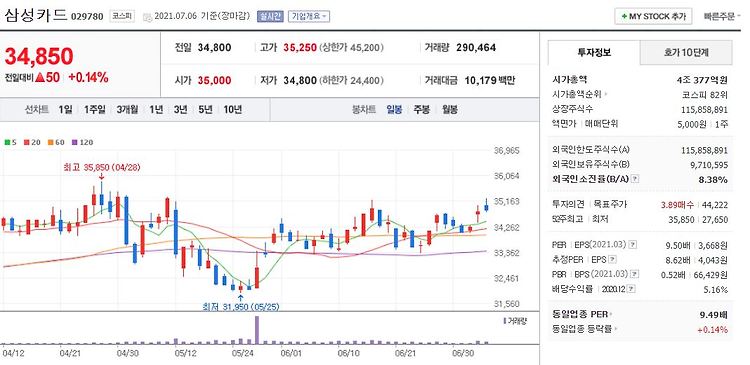Viewport: 750px width, 365px height.
Task: Open help icon beside 추정PER EPS
Action: tap(612, 260)
